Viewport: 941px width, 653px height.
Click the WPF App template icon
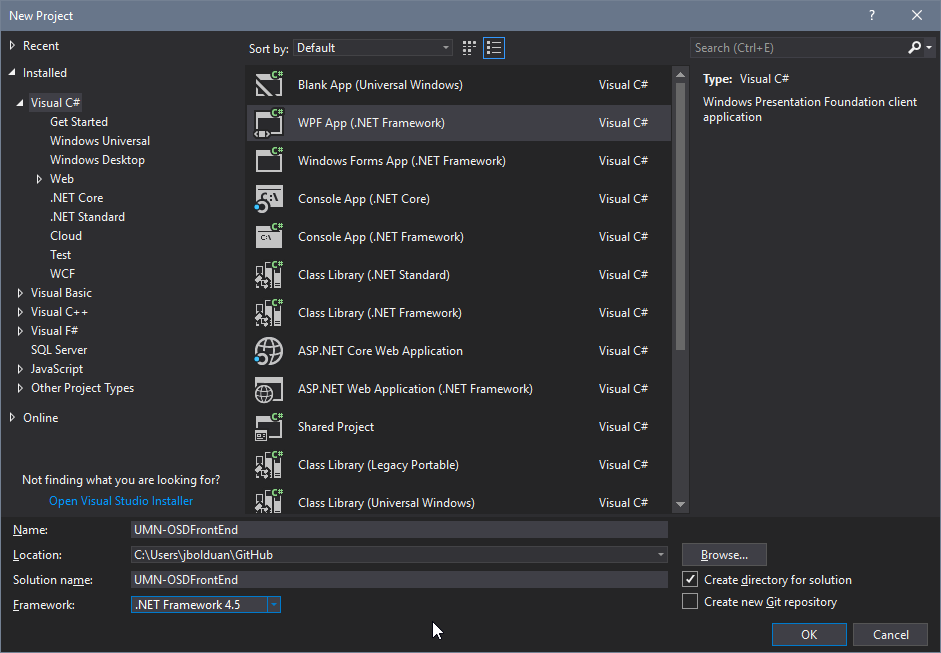pos(269,122)
